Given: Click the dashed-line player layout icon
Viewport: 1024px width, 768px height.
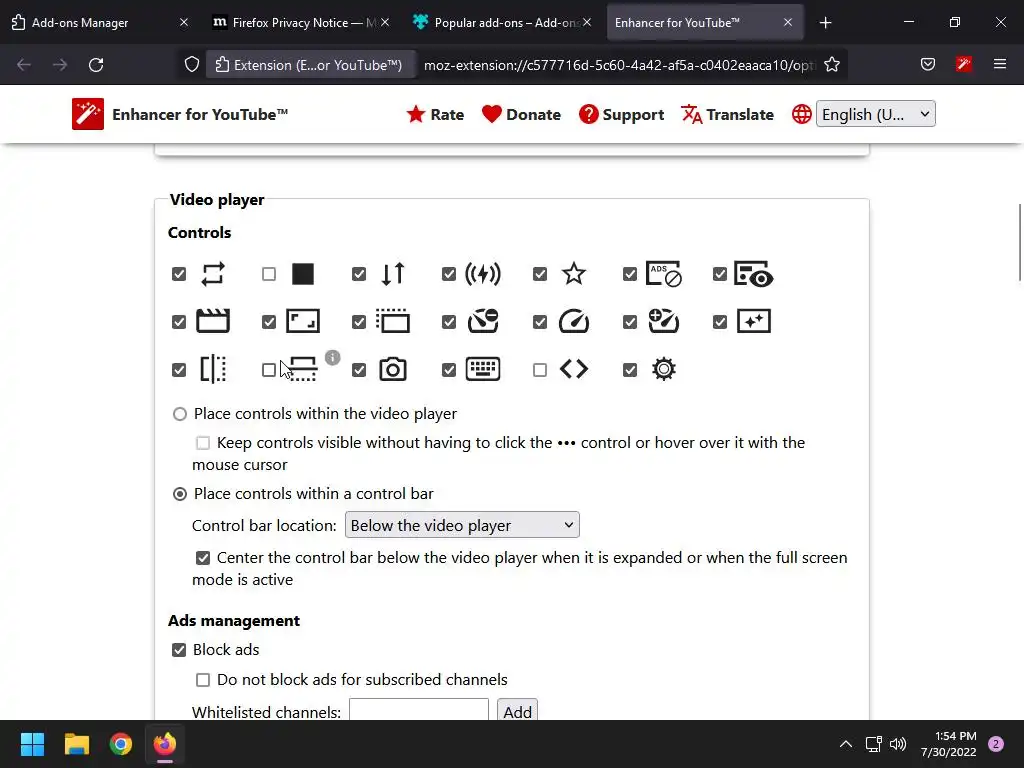Looking at the screenshot, I should point(303,369).
